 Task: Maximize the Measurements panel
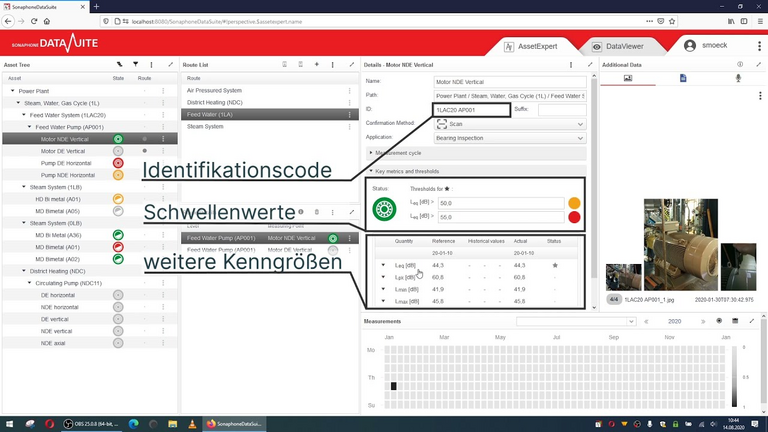click(x=752, y=321)
